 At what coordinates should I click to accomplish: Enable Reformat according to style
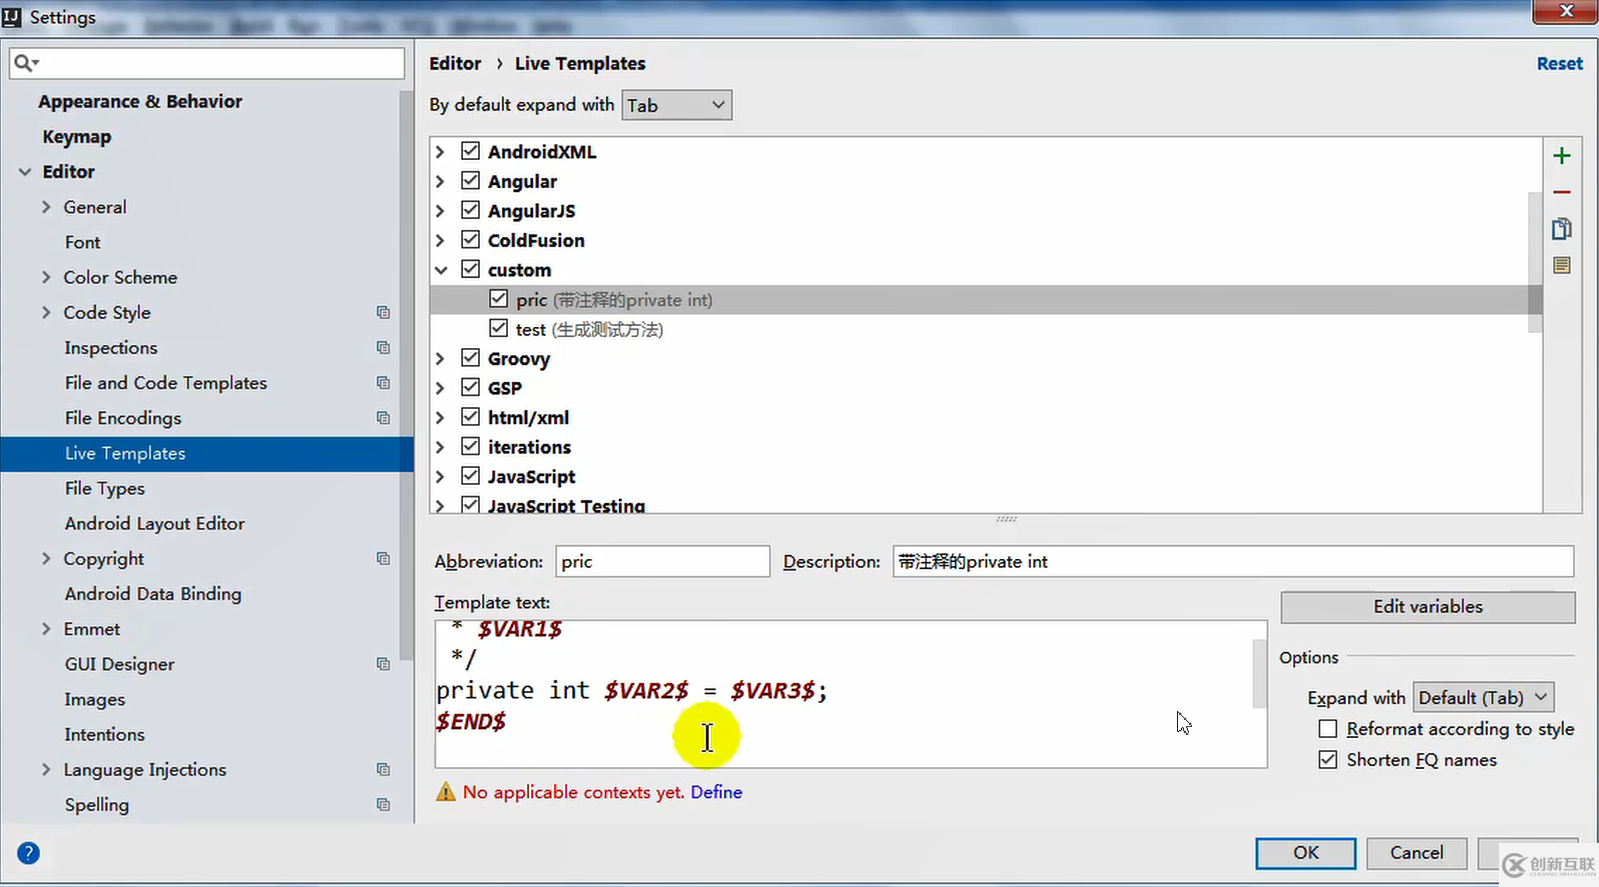[x=1328, y=729]
